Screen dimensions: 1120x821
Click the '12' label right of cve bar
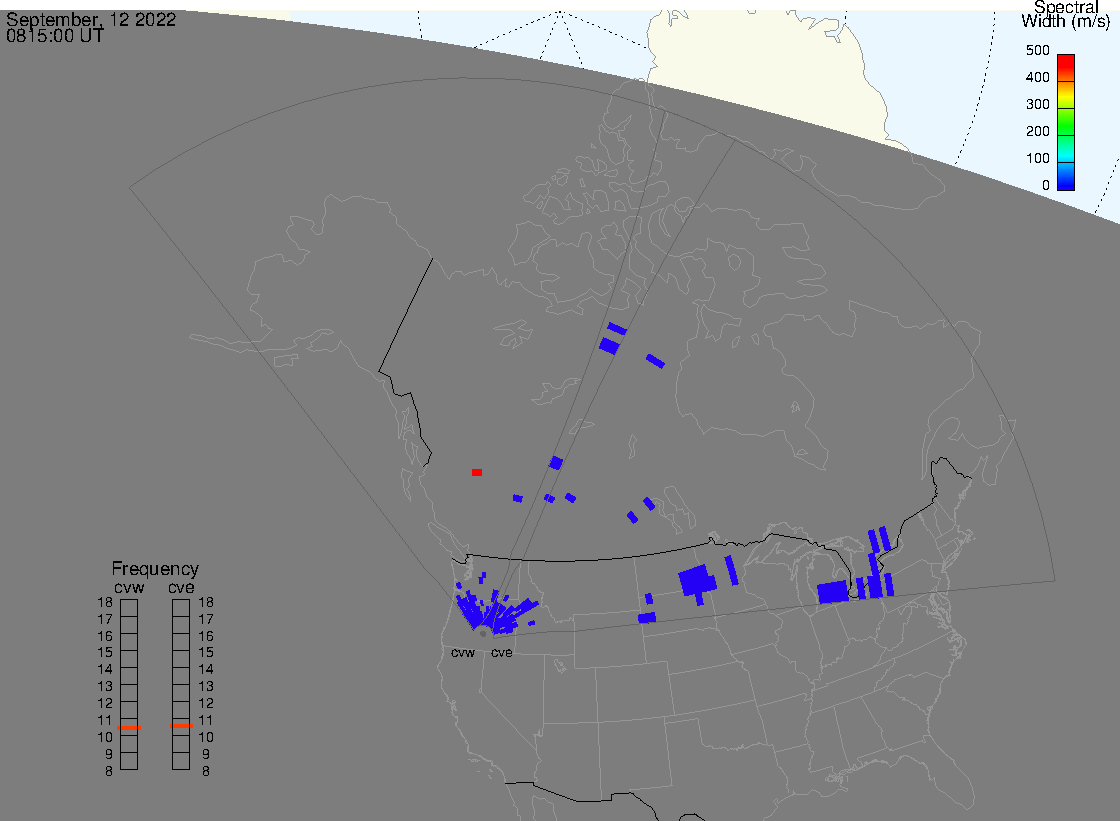pos(206,704)
